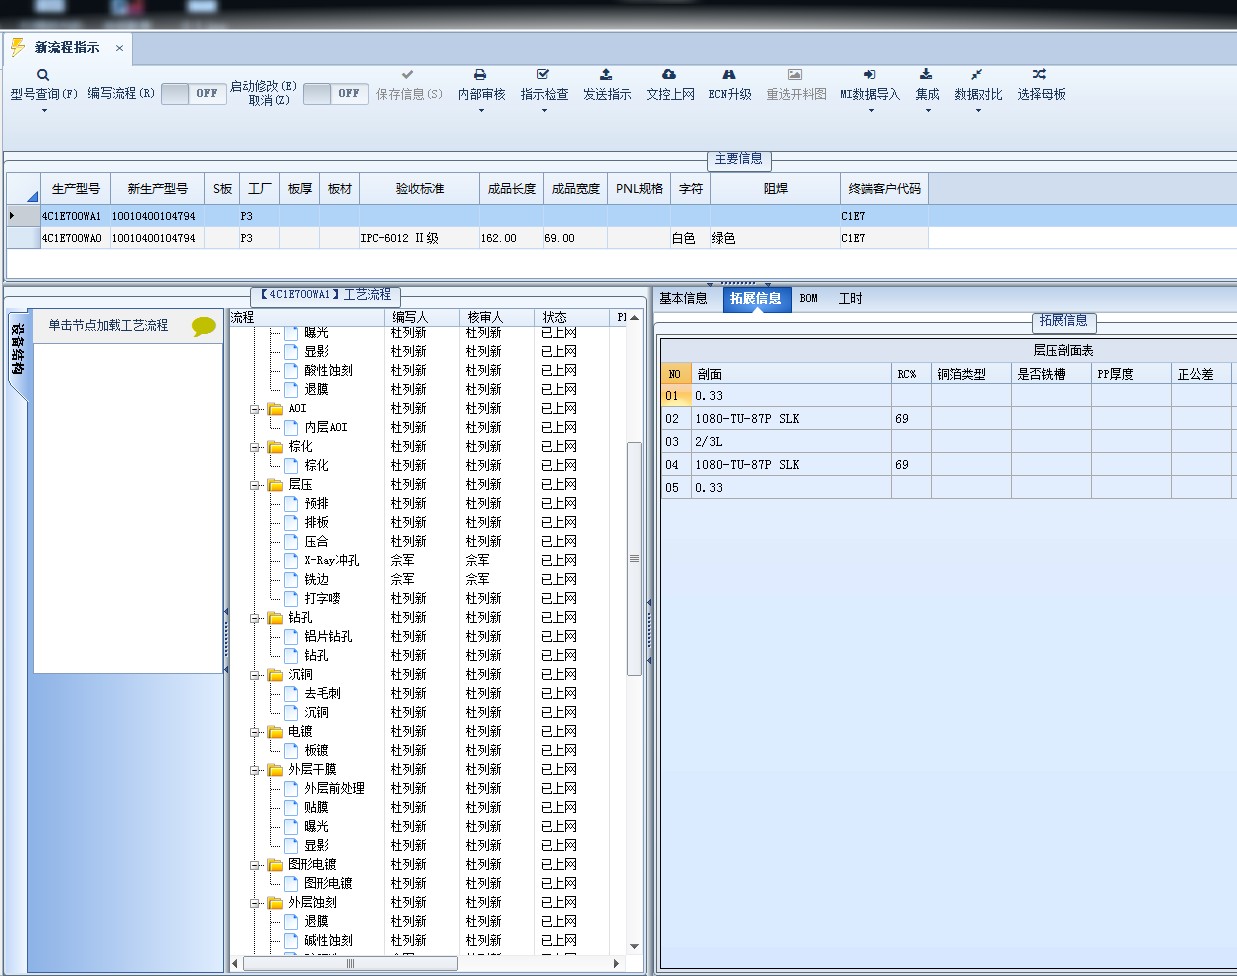Collapse the 沉铜 tree node
Image resolution: width=1237 pixels, height=976 pixels.
(256, 675)
